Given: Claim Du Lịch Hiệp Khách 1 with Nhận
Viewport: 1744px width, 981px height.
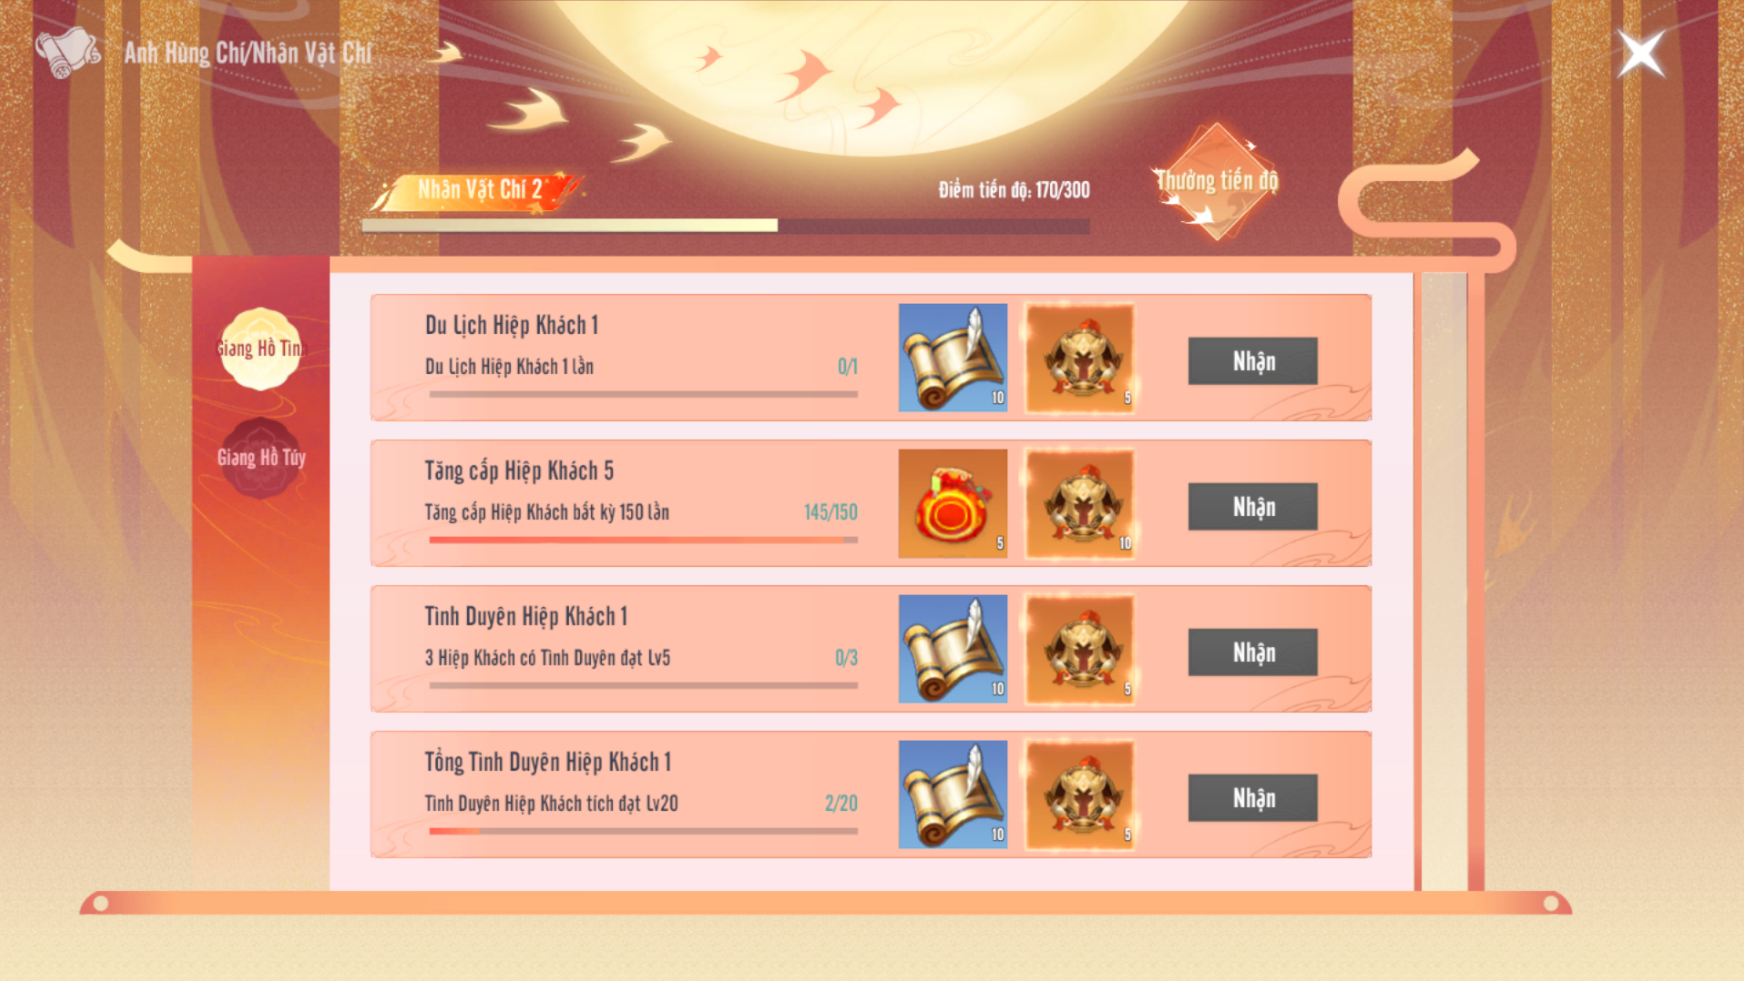Looking at the screenshot, I should (1252, 361).
